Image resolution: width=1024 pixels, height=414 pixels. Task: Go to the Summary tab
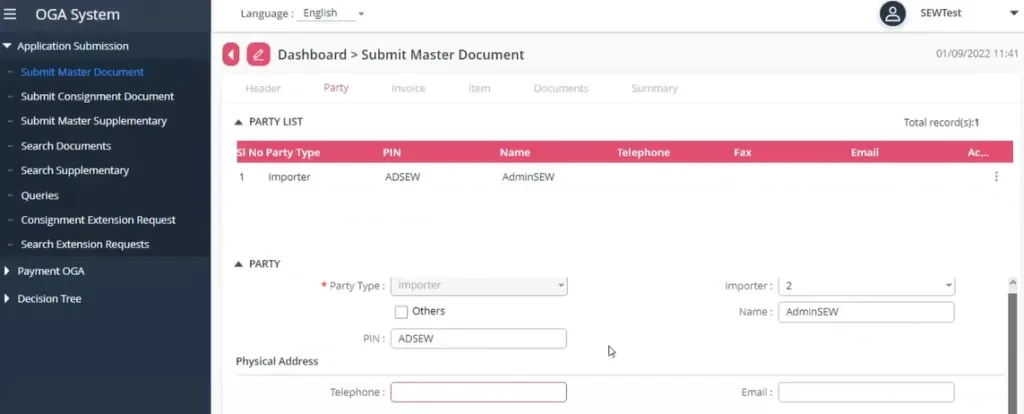654,89
